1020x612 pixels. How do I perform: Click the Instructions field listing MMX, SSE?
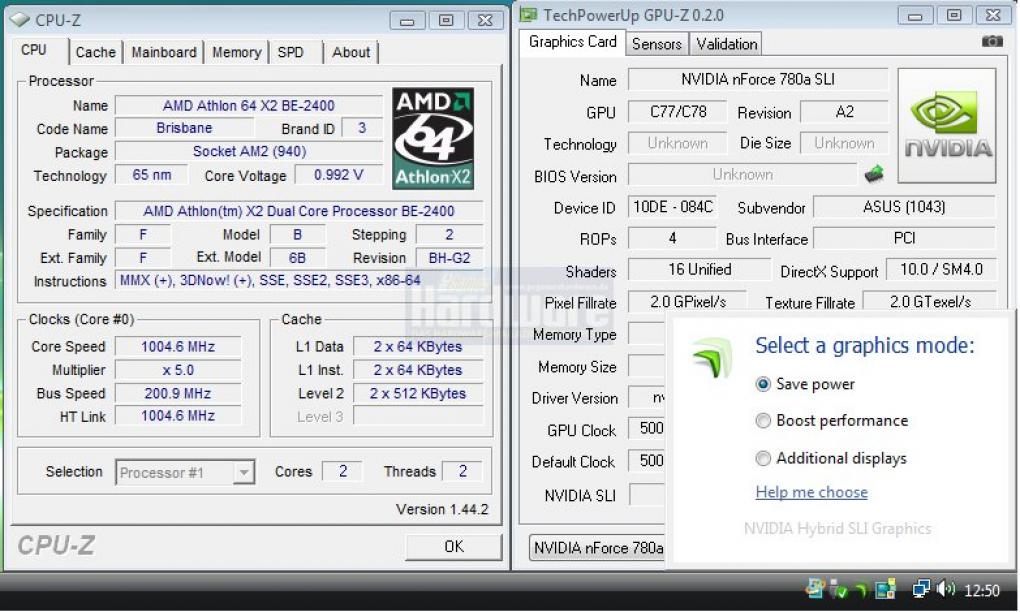[299, 280]
